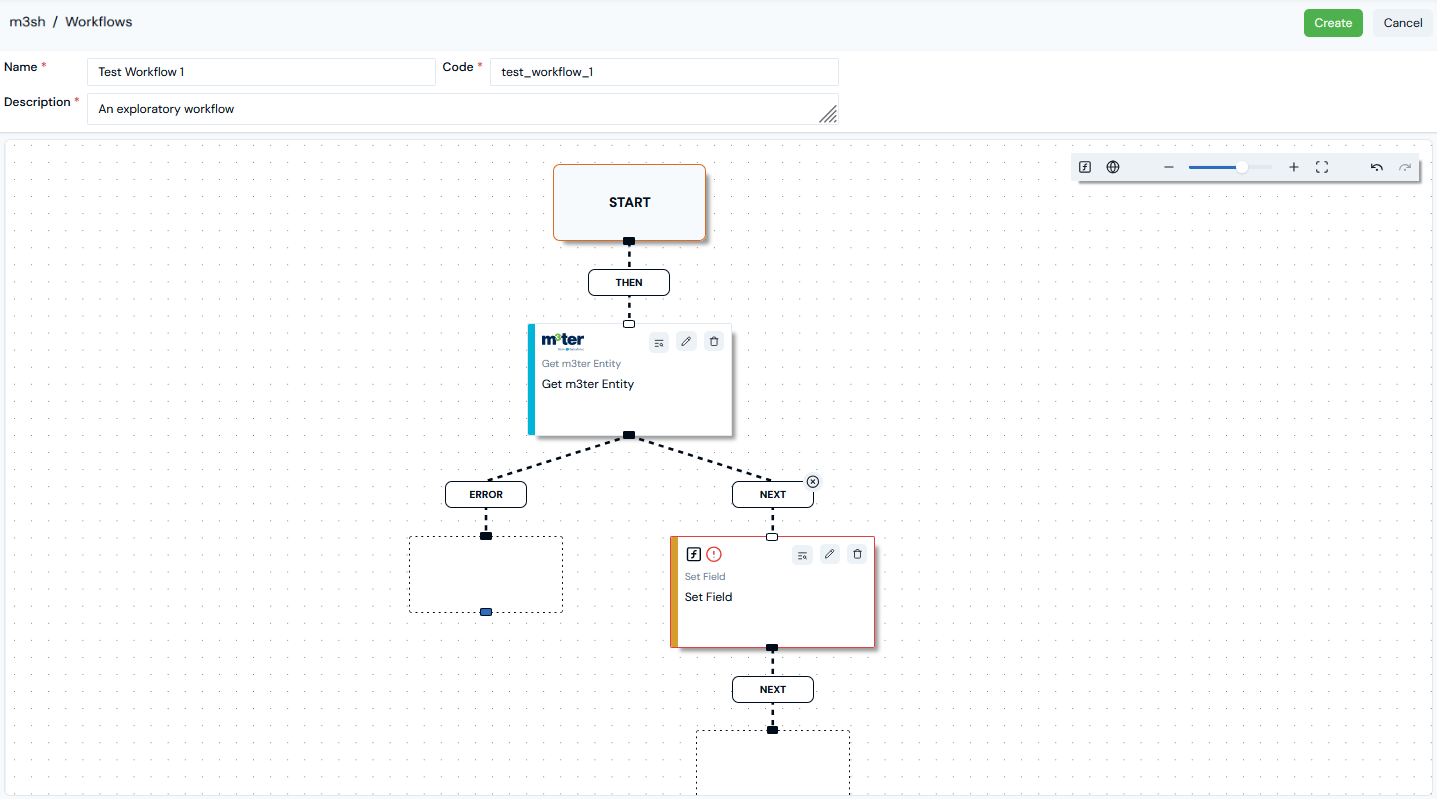Screen dimensions: 1437x799
Task: Click the 'Set Field' node title text
Action: pos(709,597)
